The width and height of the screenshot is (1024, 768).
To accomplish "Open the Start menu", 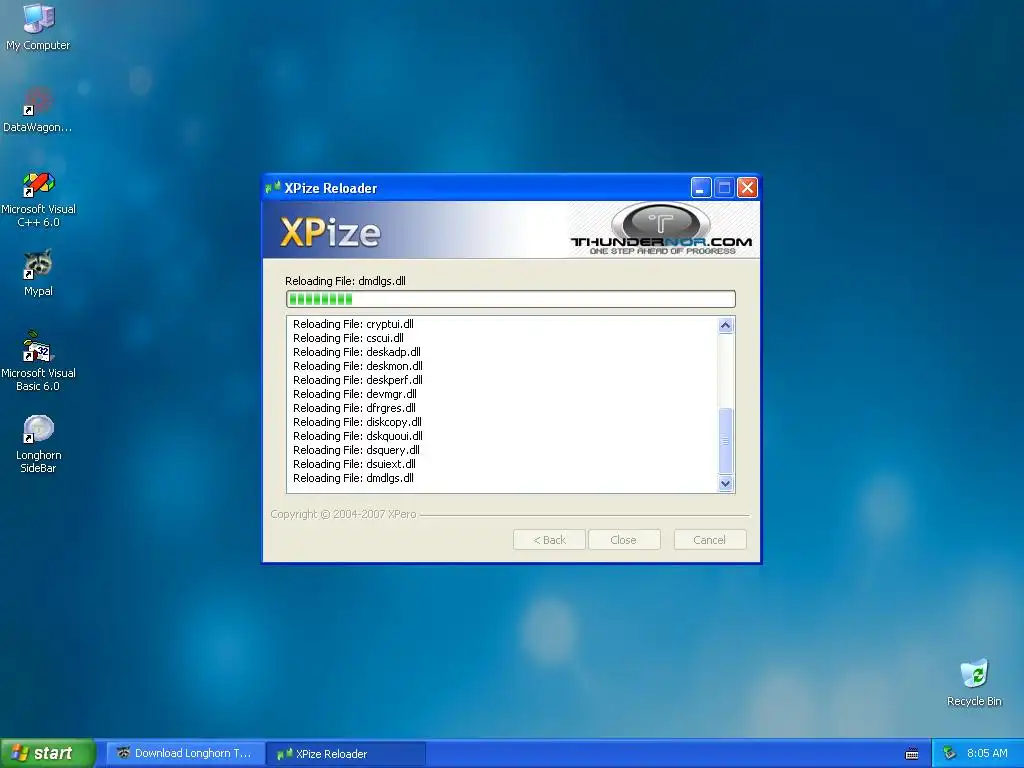I will [47, 753].
